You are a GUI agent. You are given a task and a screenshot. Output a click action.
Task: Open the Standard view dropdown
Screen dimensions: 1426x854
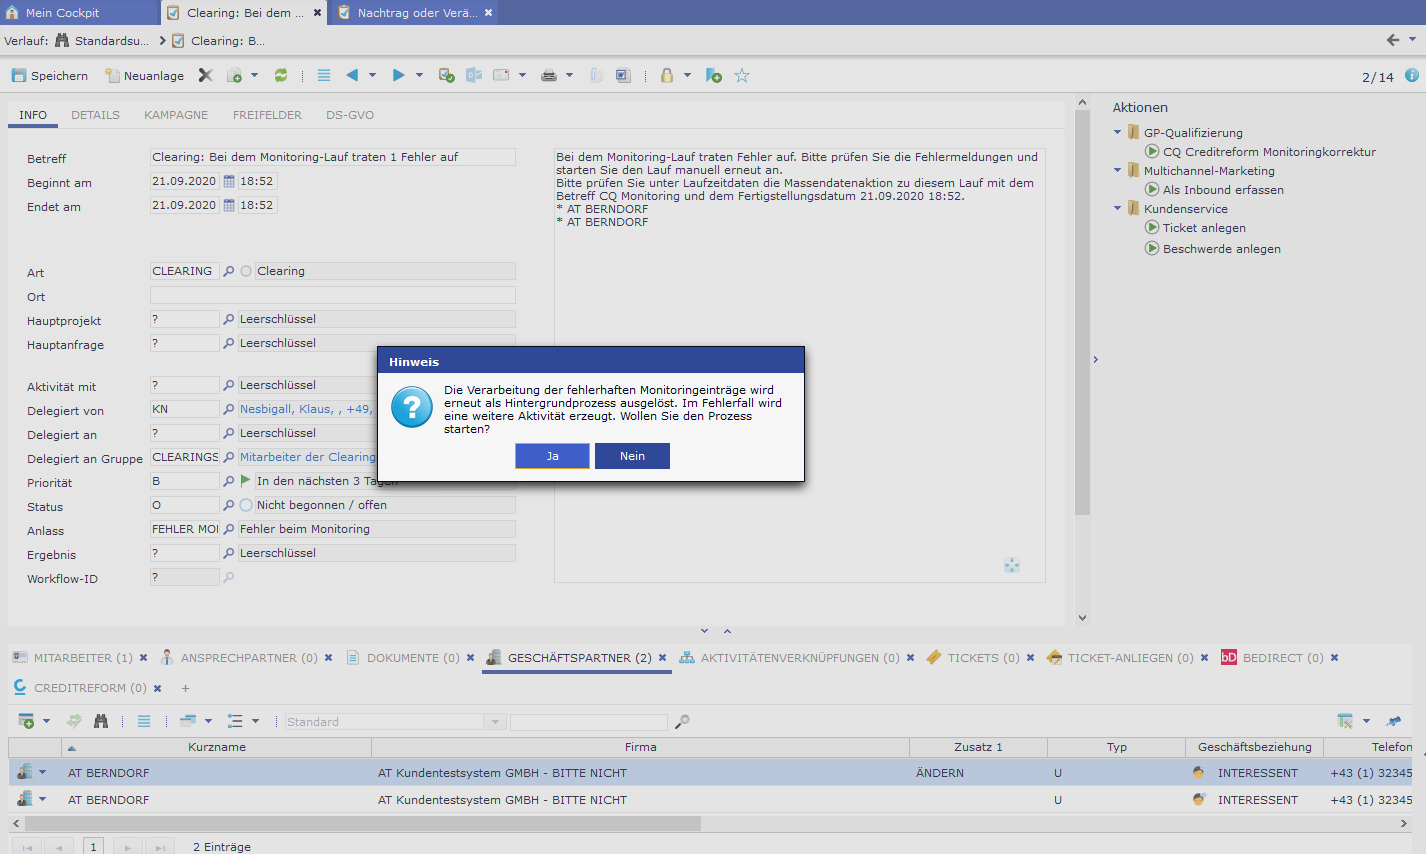click(x=494, y=722)
